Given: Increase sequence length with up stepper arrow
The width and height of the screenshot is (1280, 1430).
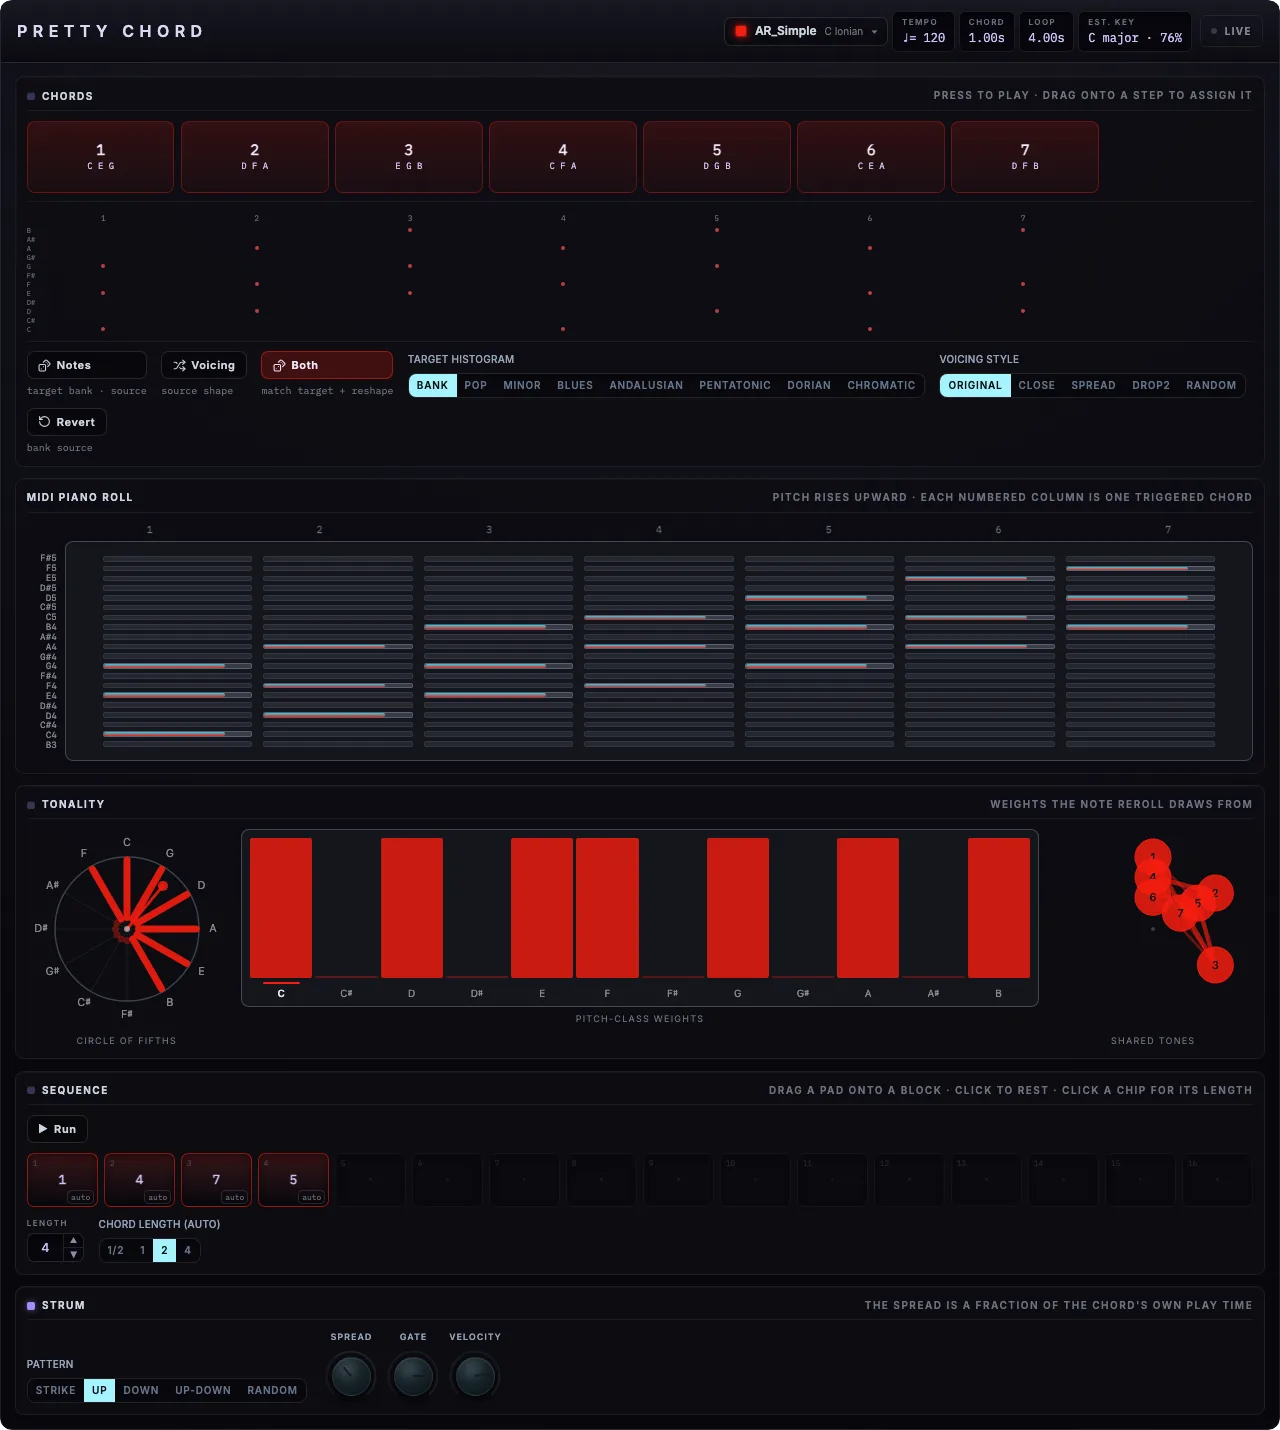Looking at the screenshot, I should 73,1241.
